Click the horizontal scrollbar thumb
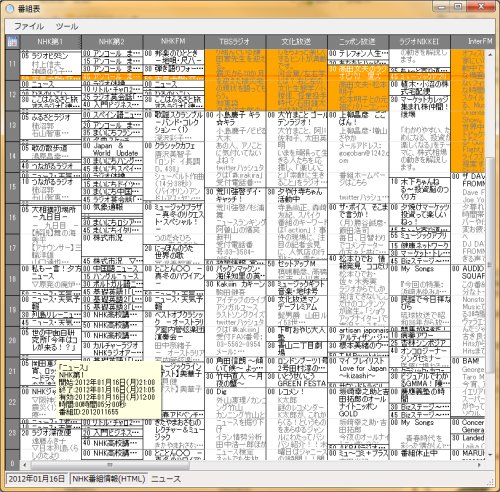The height and width of the screenshot is (492, 500). tap(110, 464)
